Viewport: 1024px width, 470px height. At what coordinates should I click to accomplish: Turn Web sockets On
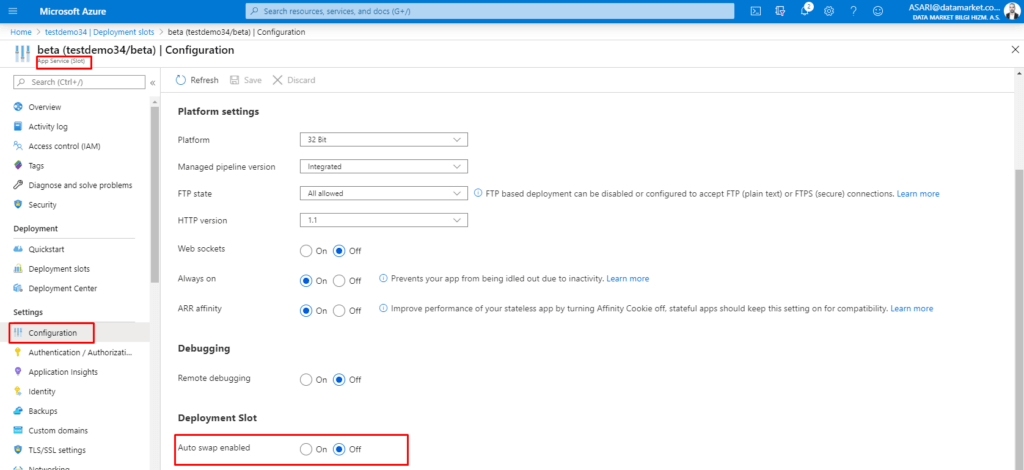click(x=306, y=250)
